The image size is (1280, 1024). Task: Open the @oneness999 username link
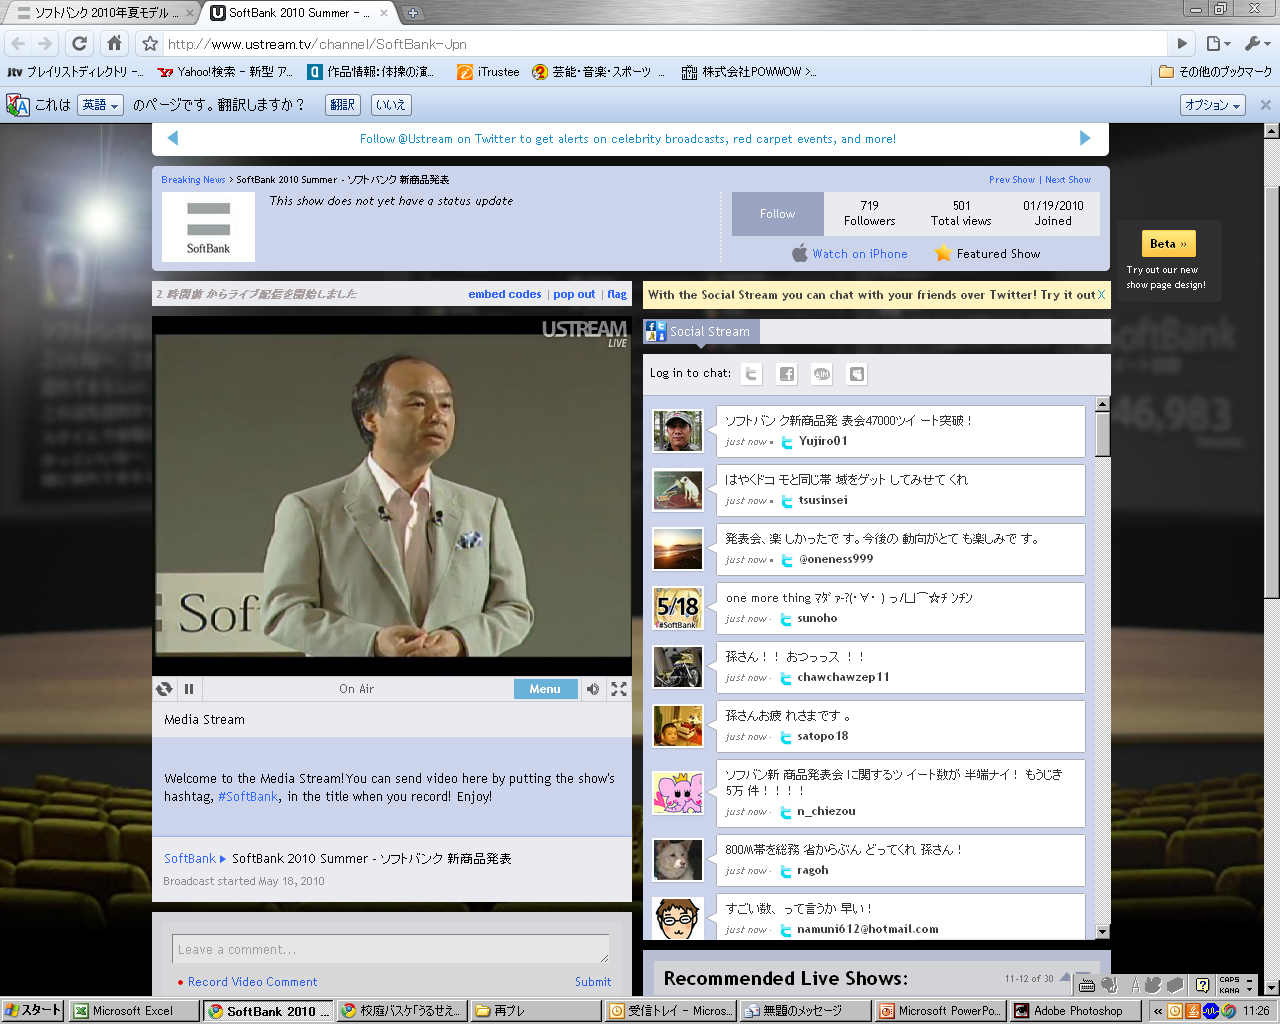click(836, 559)
